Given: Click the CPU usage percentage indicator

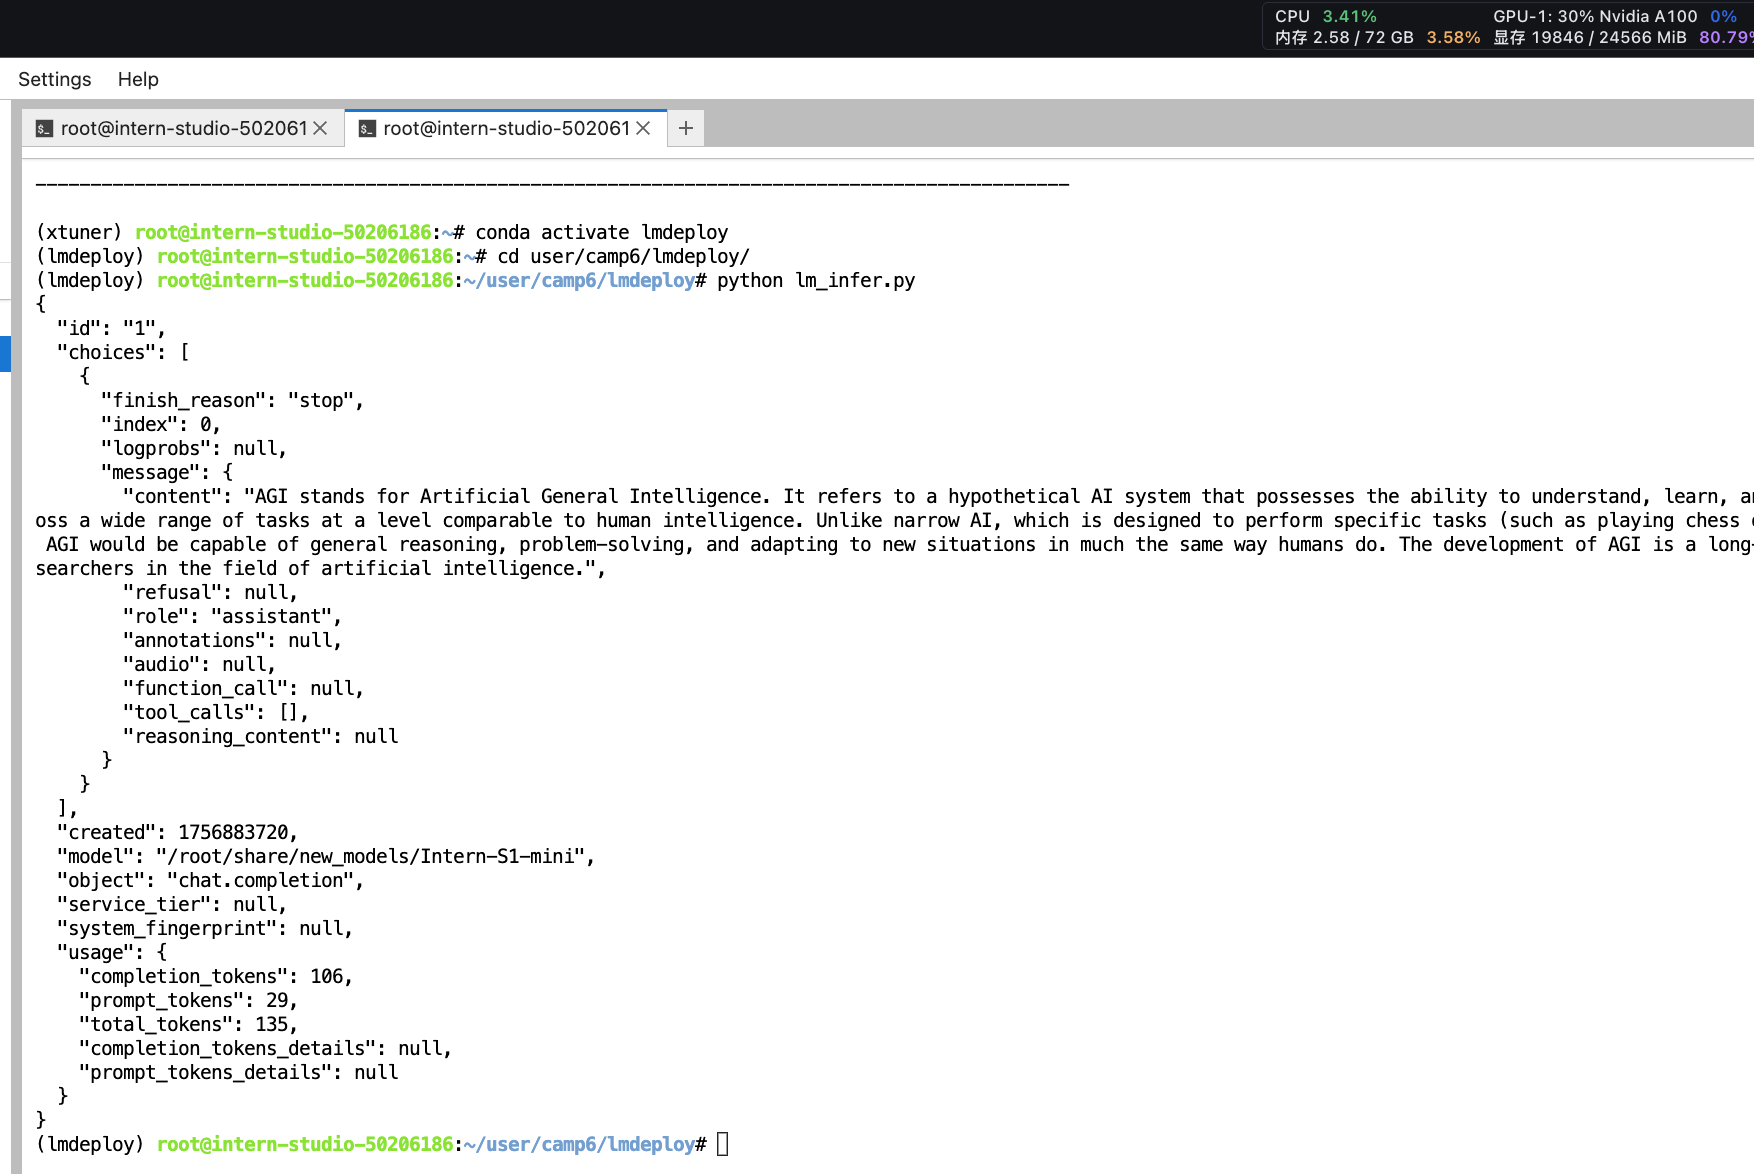Looking at the screenshot, I should 1349,16.
